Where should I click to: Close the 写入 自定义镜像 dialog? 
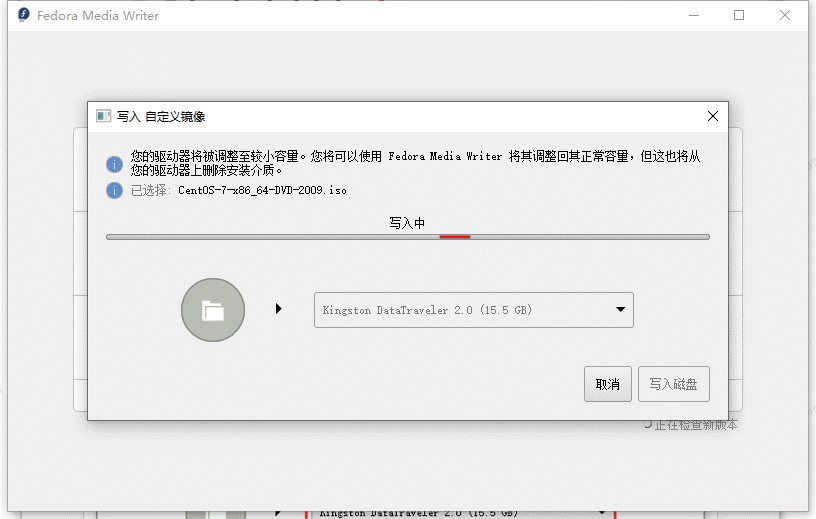[x=713, y=116]
